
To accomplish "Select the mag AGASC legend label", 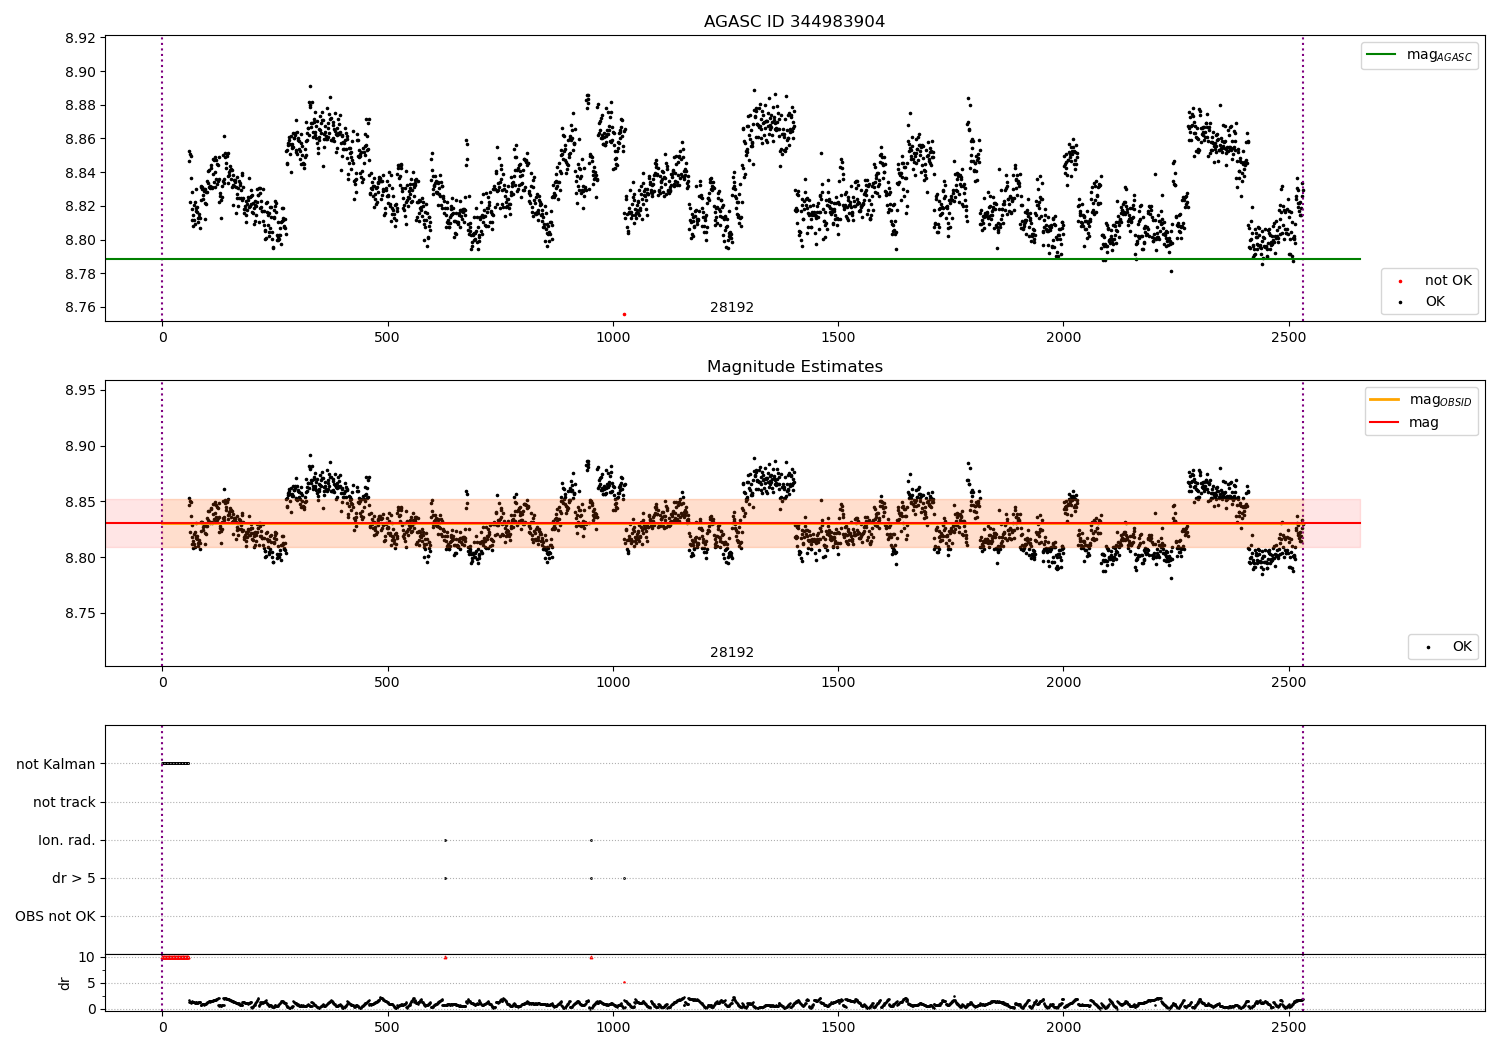I will click(1439, 55).
